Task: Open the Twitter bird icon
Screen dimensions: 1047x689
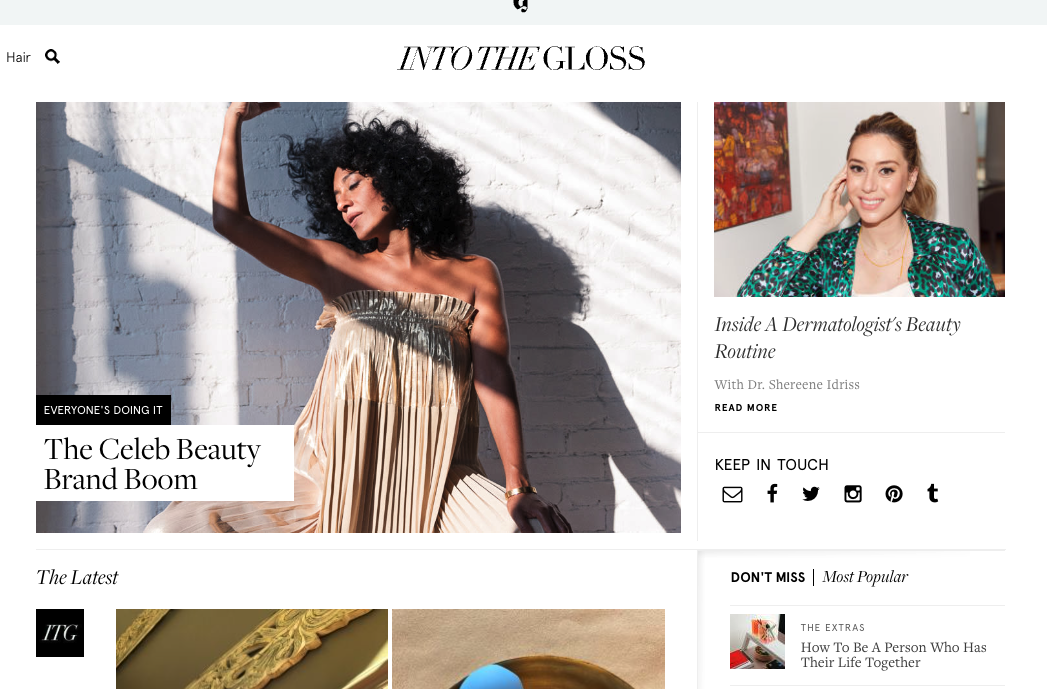Action: point(811,494)
